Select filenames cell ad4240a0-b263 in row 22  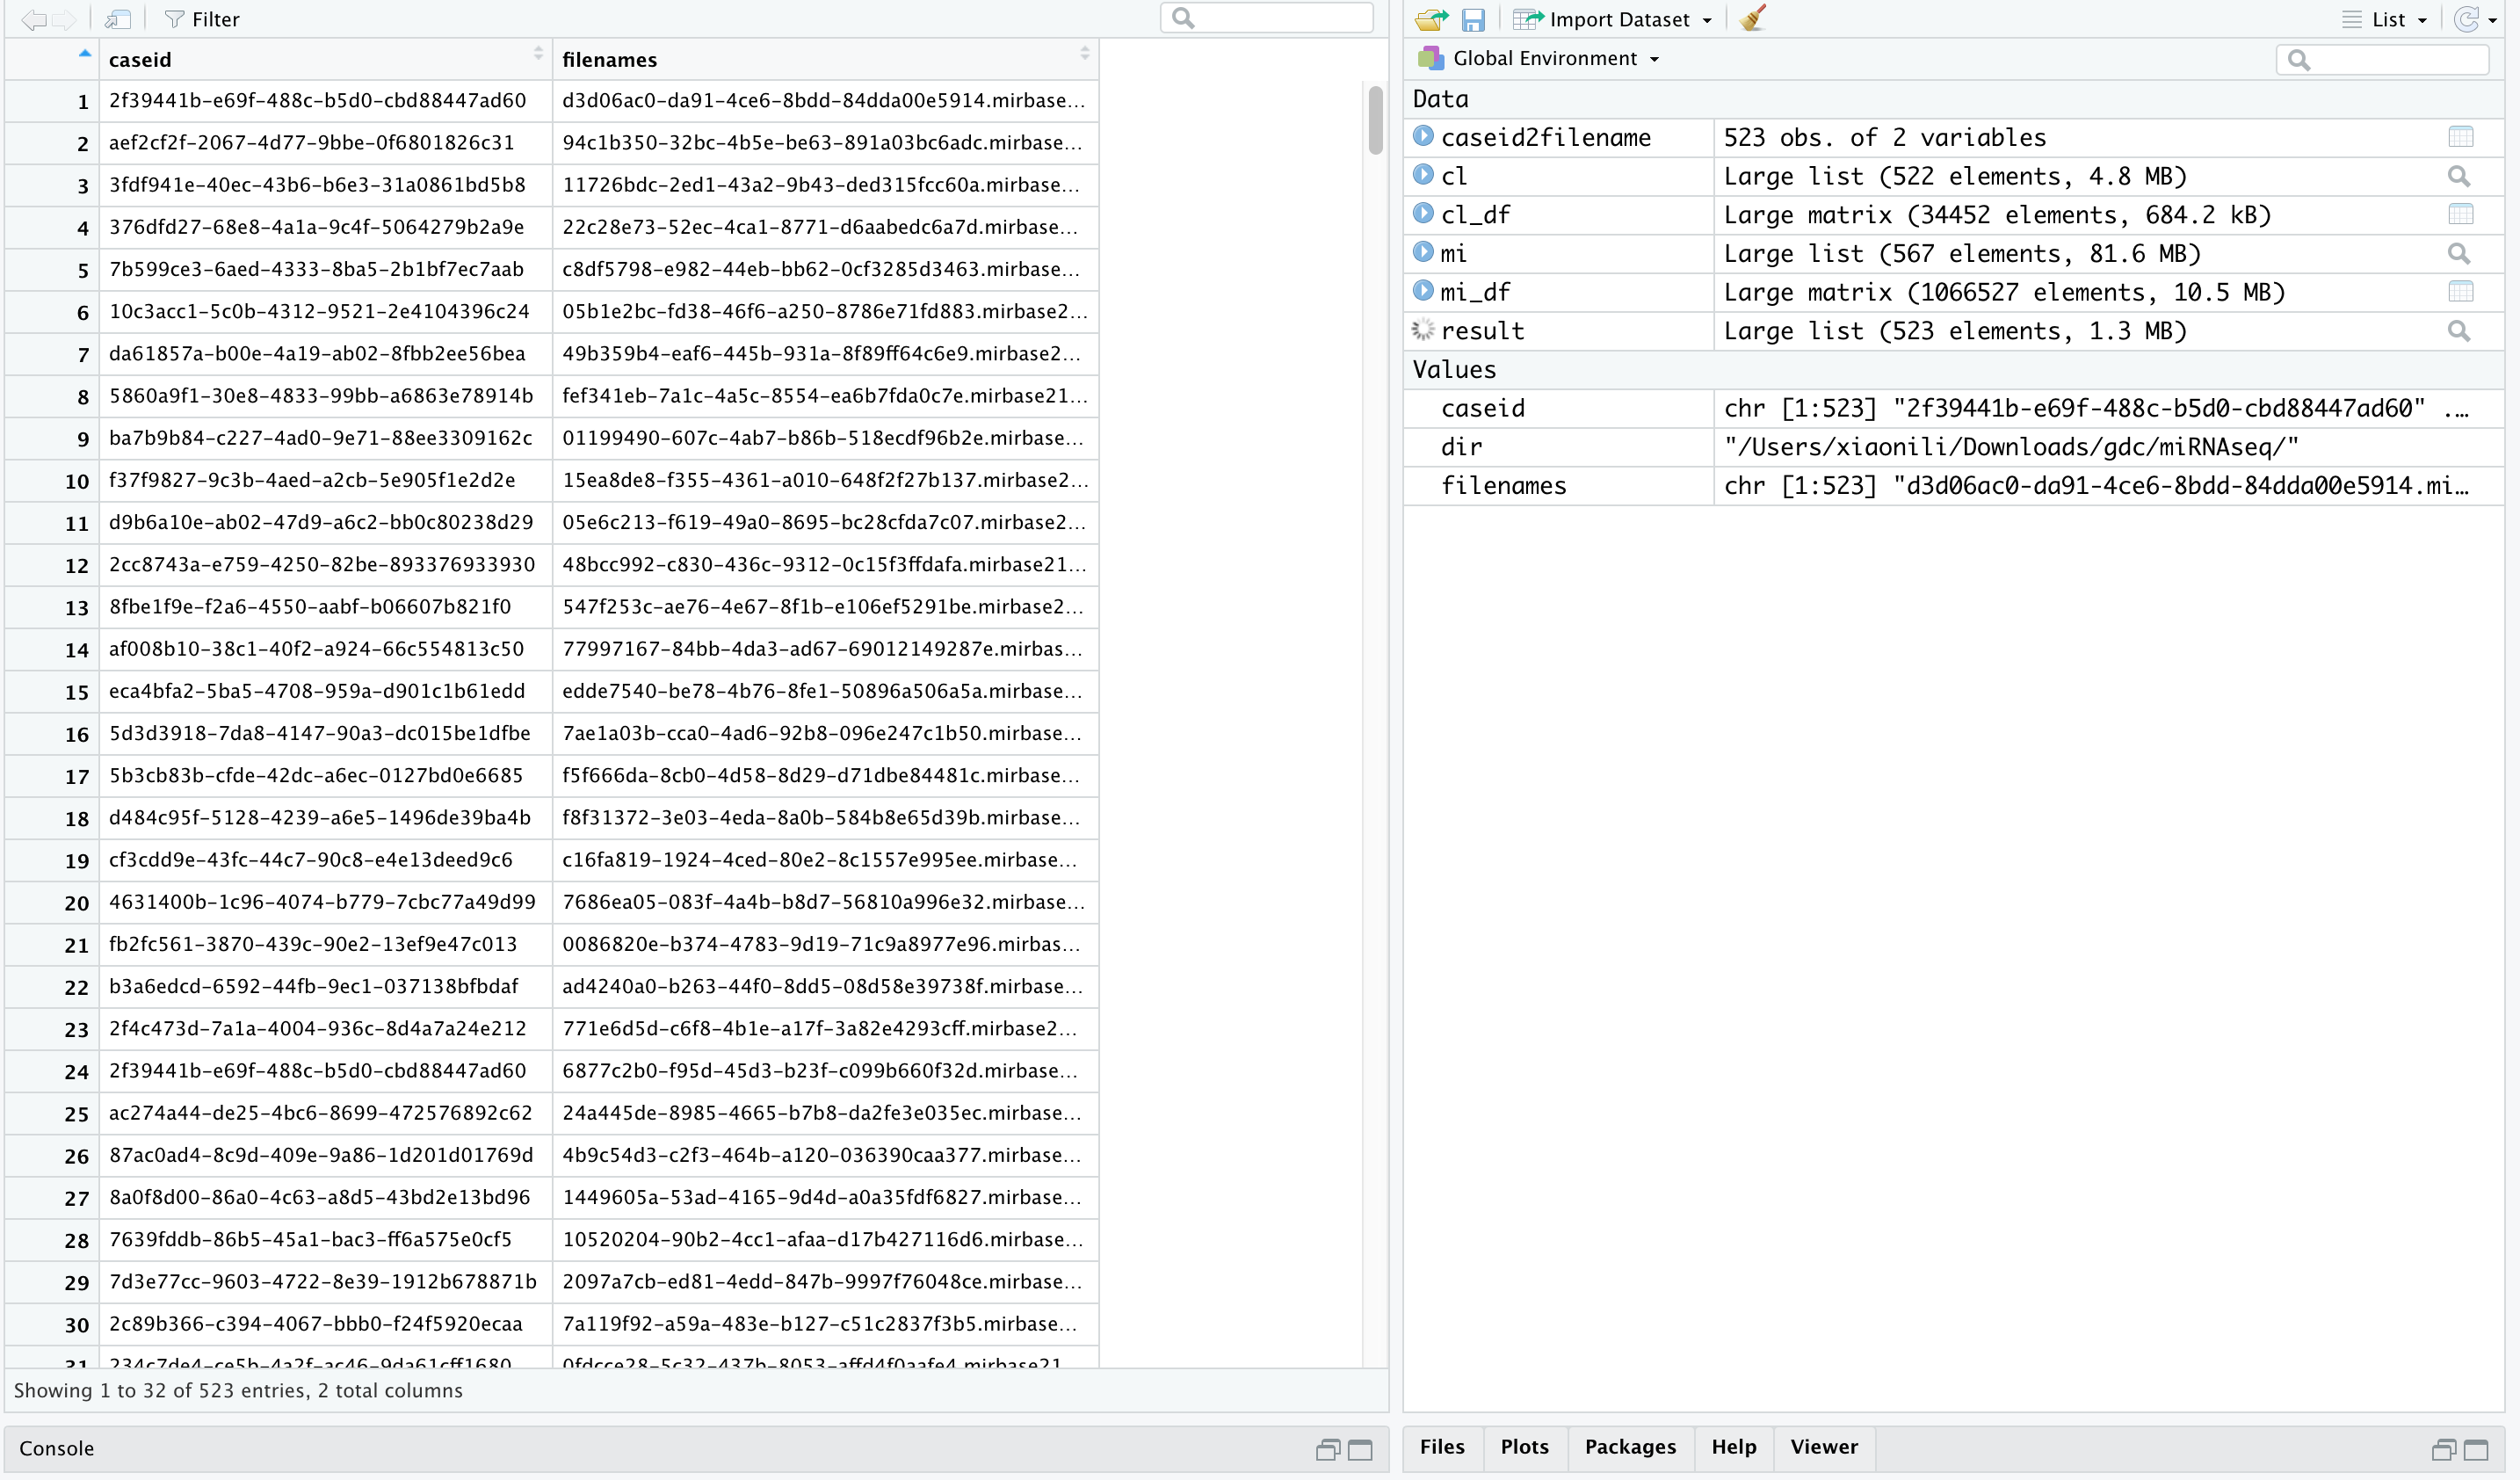pos(825,987)
